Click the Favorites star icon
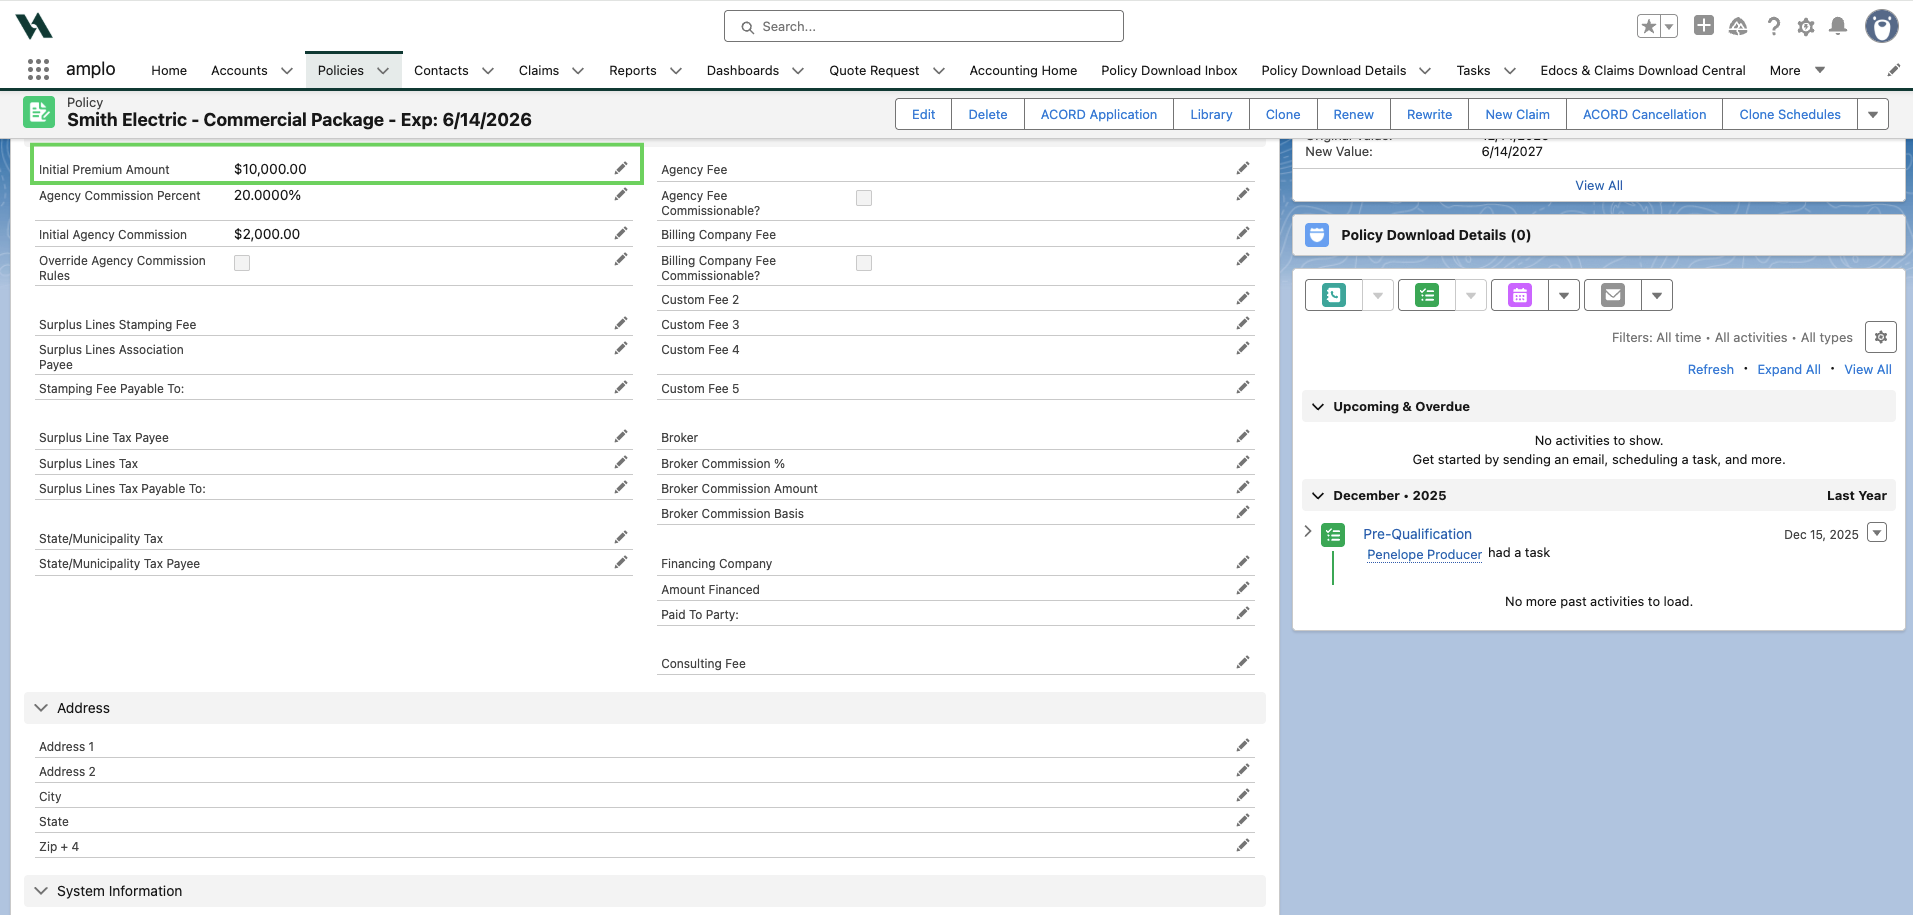Screen dimensions: 1913x915 coord(1649,26)
